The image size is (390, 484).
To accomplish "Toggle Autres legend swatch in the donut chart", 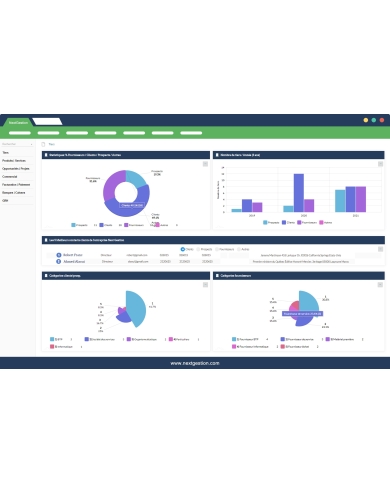I will [157, 225].
